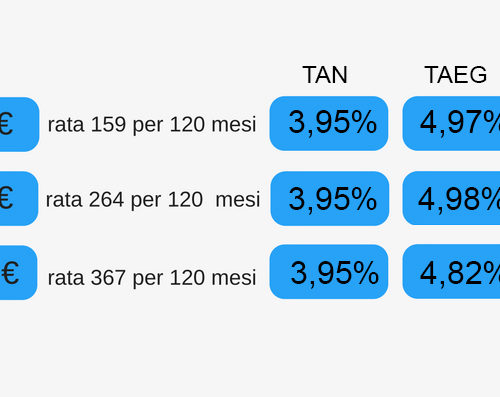
Task: Select the 3,95% TAN badge for rata 264
Action: click(x=330, y=198)
